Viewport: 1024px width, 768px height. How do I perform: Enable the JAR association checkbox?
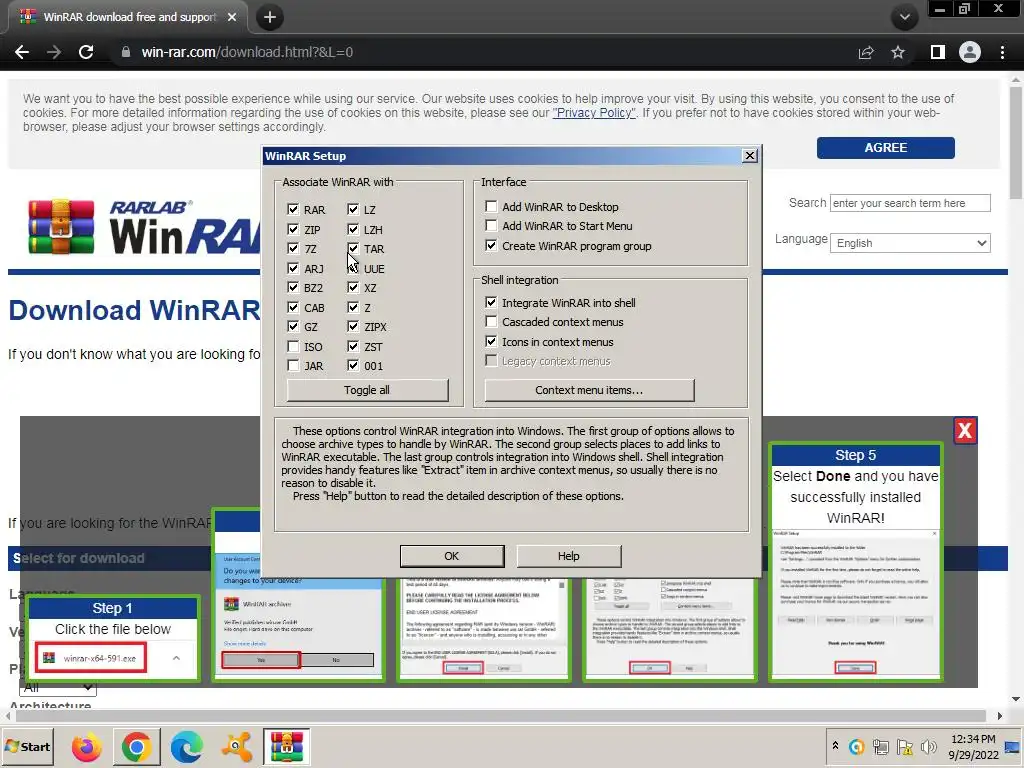pyautogui.click(x=293, y=366)
